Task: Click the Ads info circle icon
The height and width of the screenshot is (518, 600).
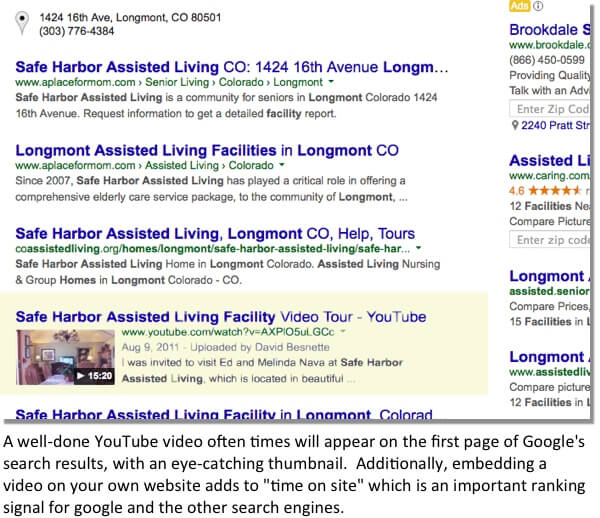Action: click(x=538, y=5)
